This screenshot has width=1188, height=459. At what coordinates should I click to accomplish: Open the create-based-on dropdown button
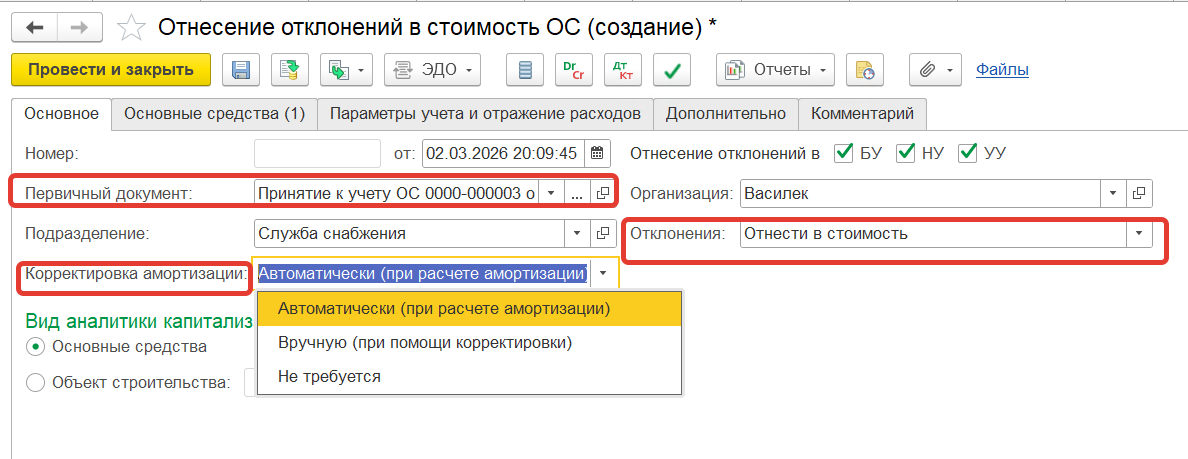click(x=346, y=70)
